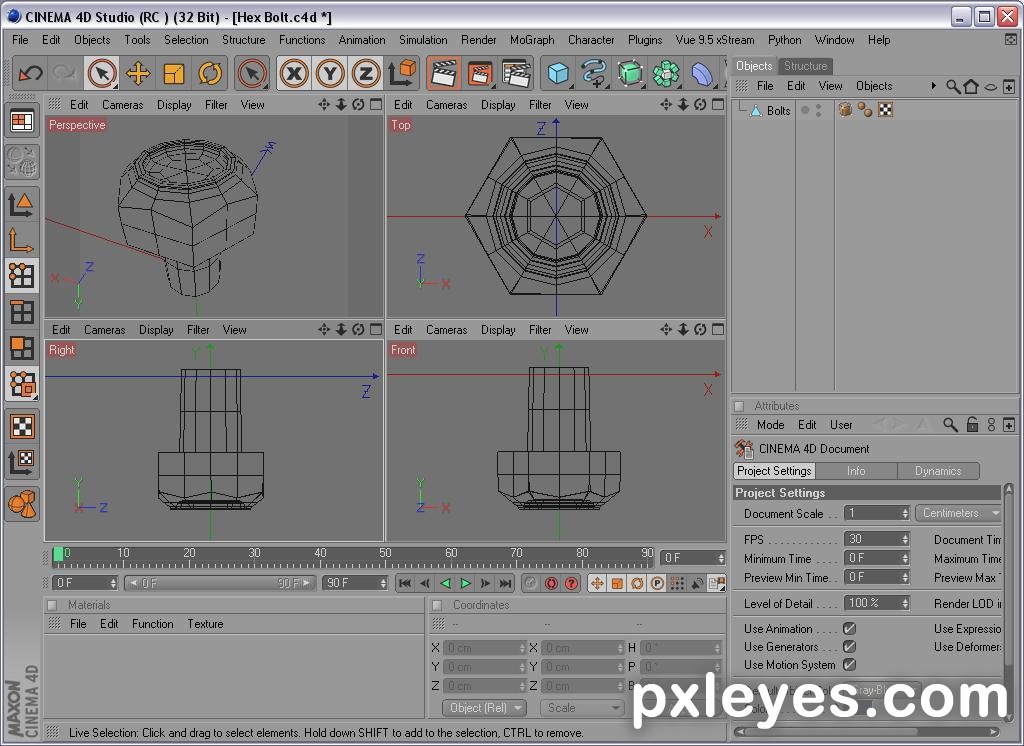The image size is (1024, 746).
Task: Add Cube primitive object
Action: [x=558, y=73]
